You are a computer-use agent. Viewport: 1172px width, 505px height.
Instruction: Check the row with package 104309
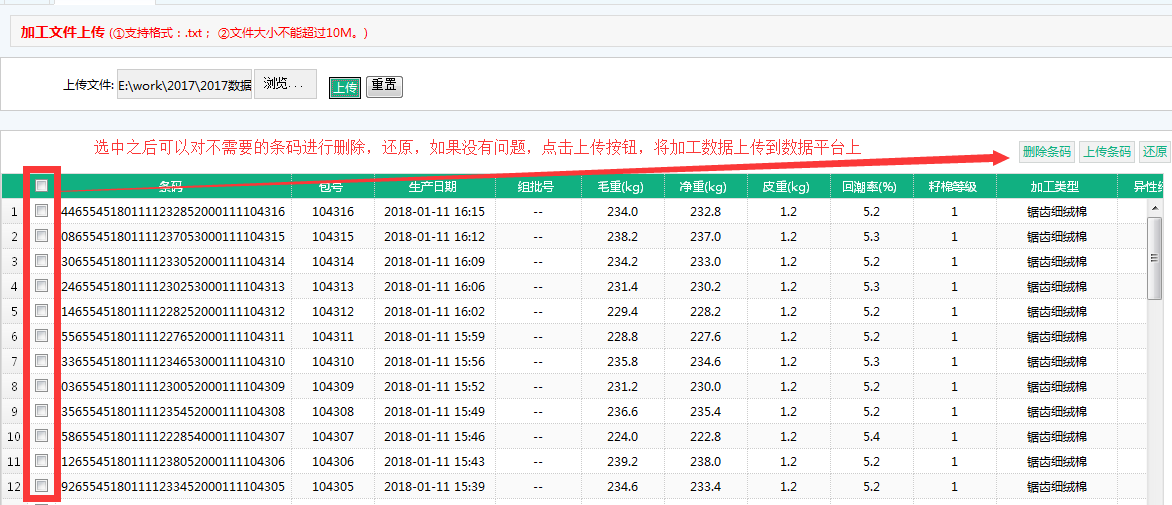click(x=42, y=385)
